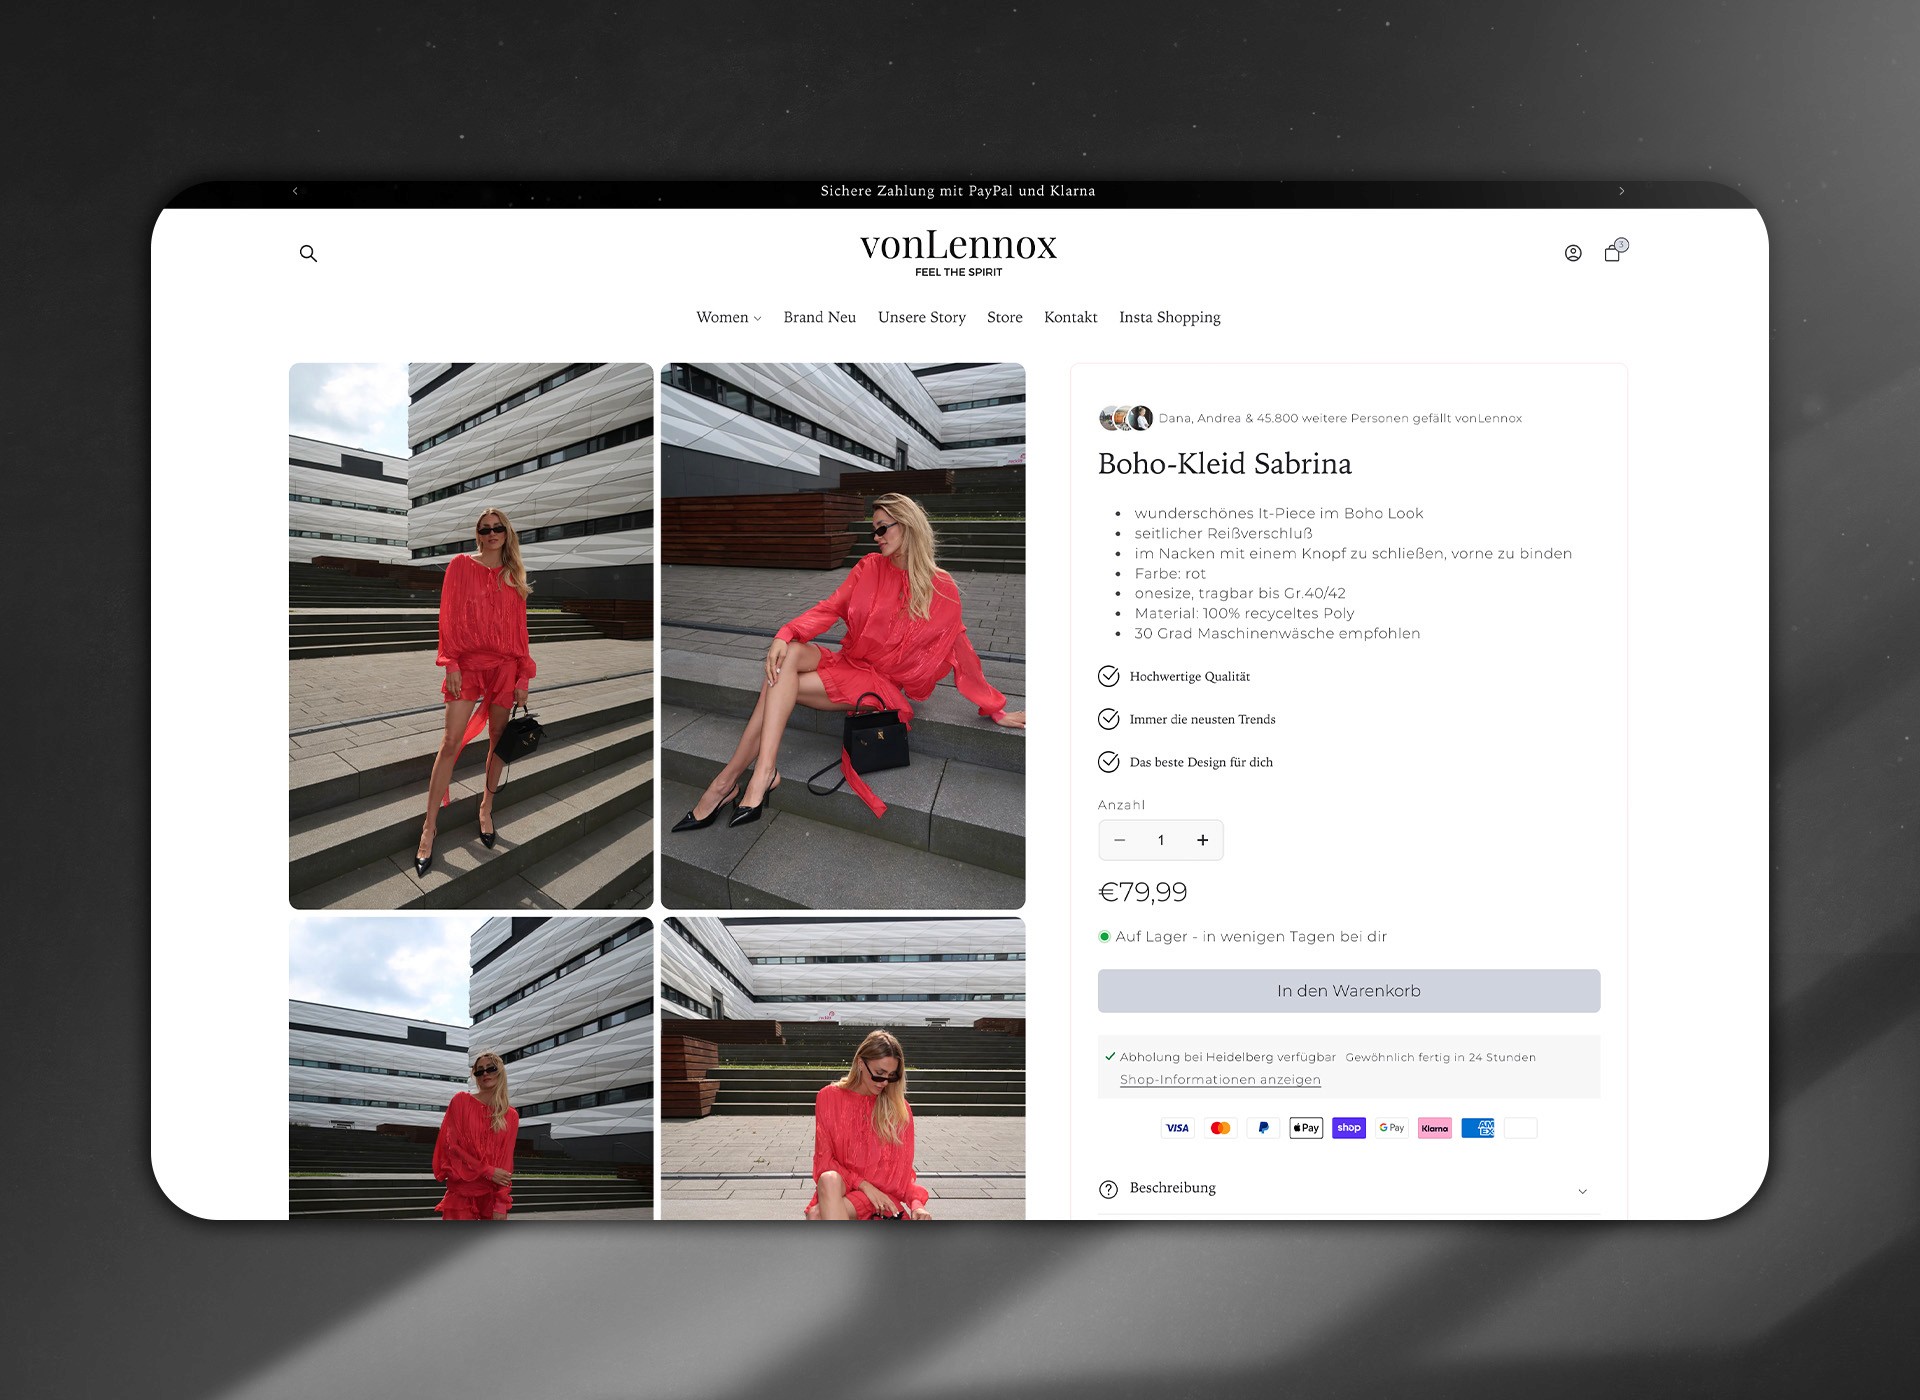Increase quantity with plus button
This screenshot has width=1920, height=1400.
click(x=1202, y=840)
